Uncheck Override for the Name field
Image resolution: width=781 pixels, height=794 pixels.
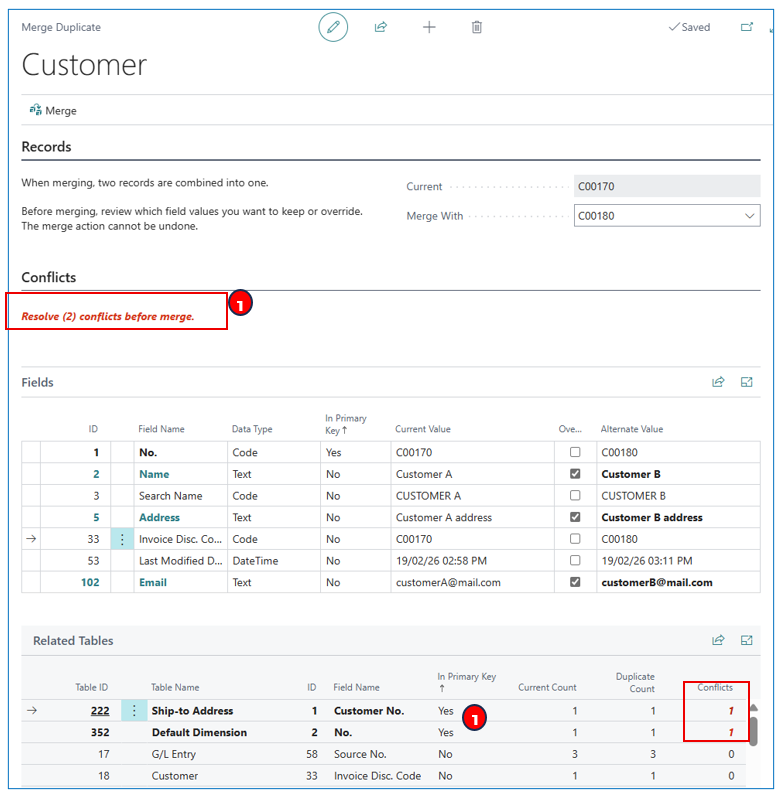click(x=575, y=474)
